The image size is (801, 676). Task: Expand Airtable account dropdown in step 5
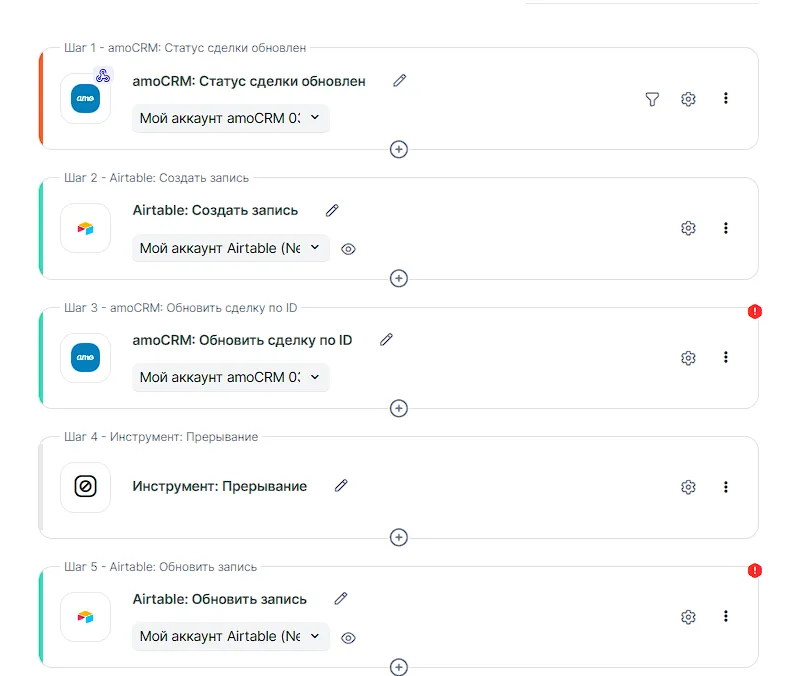coord(231,636)
